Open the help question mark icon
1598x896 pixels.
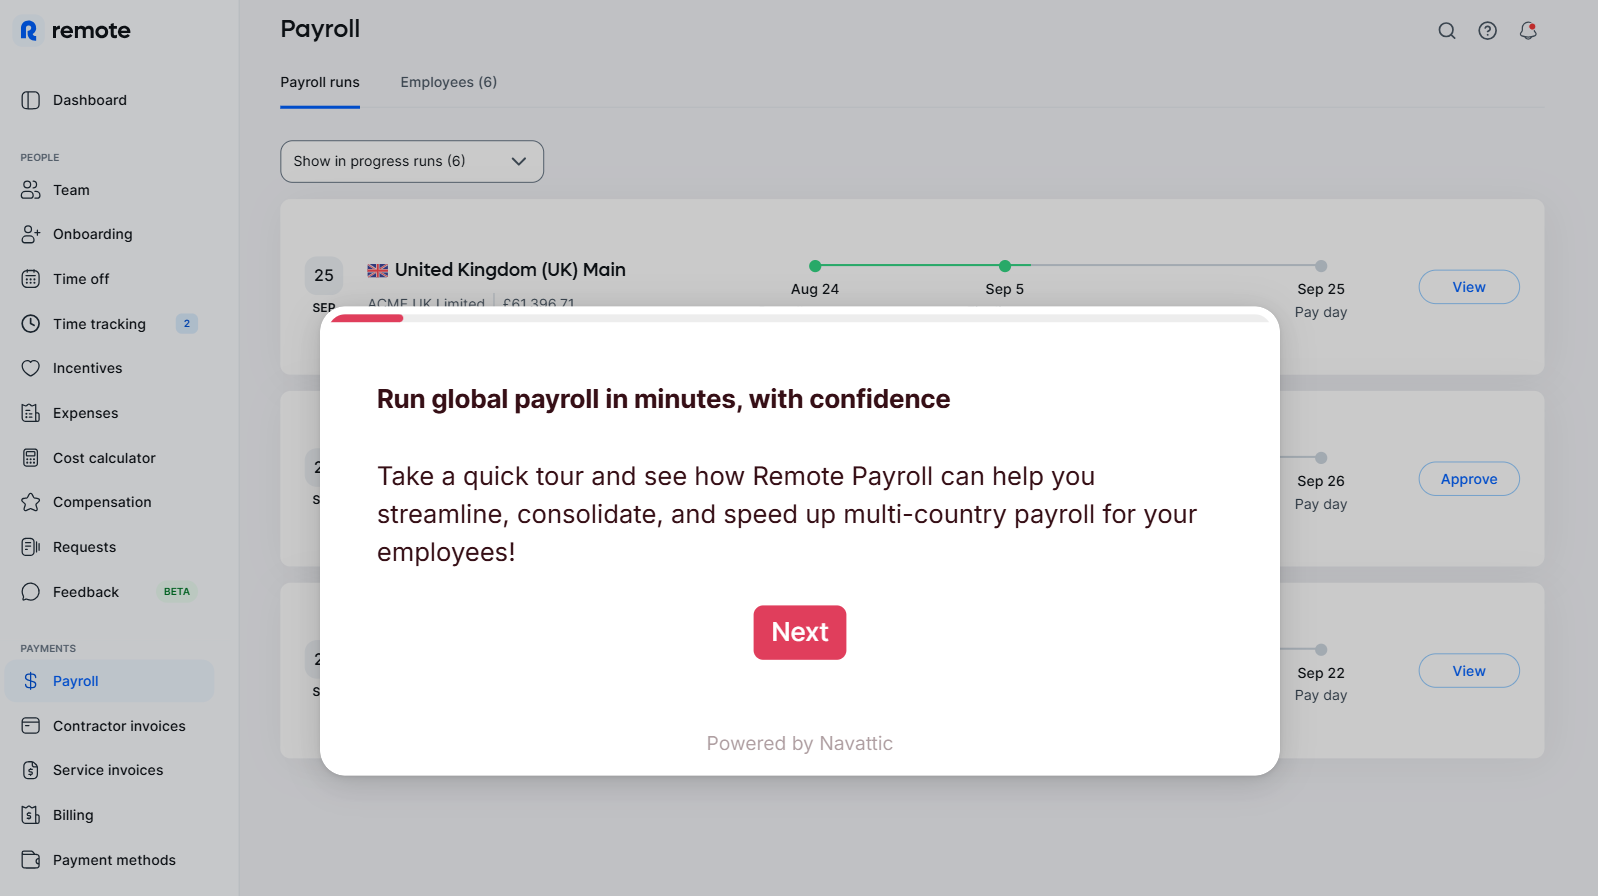click(x=1487, y=31)
